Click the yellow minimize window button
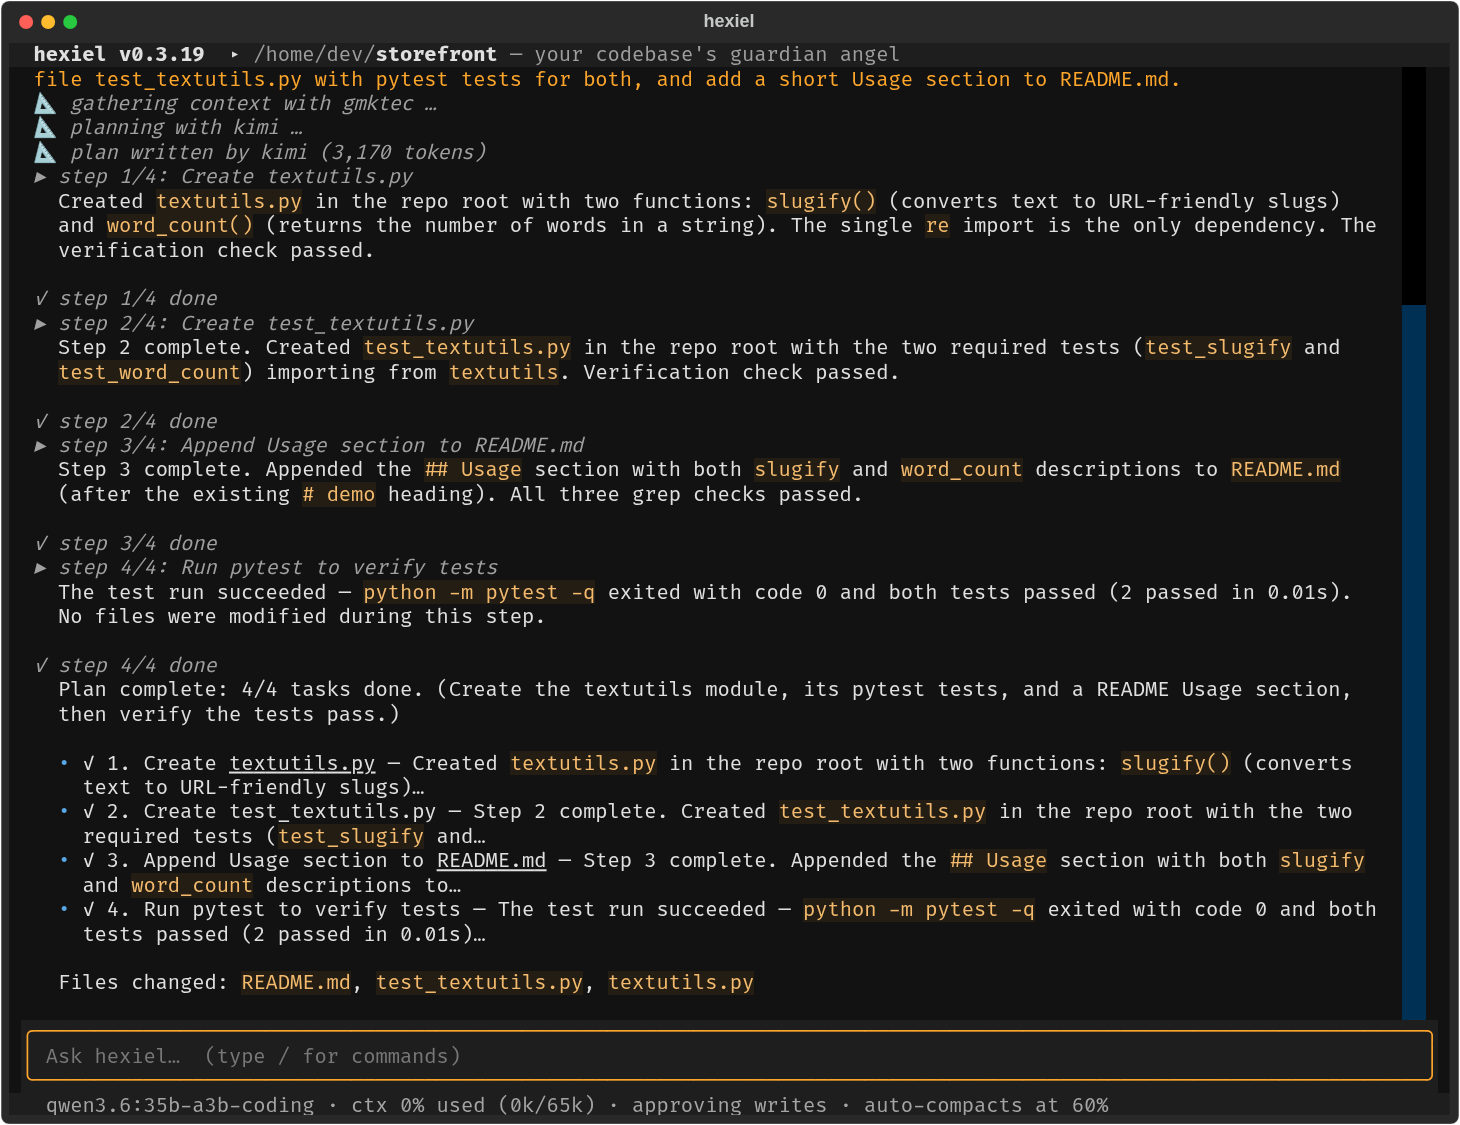1460x1125 pixels. (48, 21)
